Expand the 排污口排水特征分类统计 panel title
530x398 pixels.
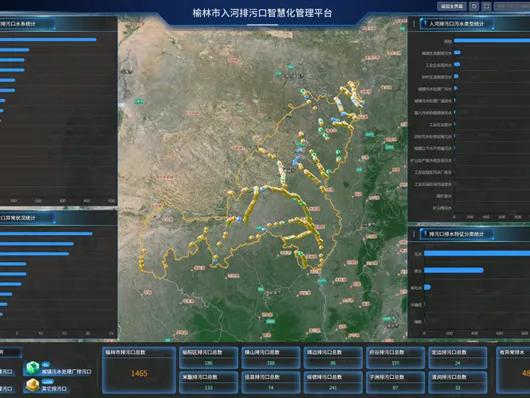click(x=456, y=234)
